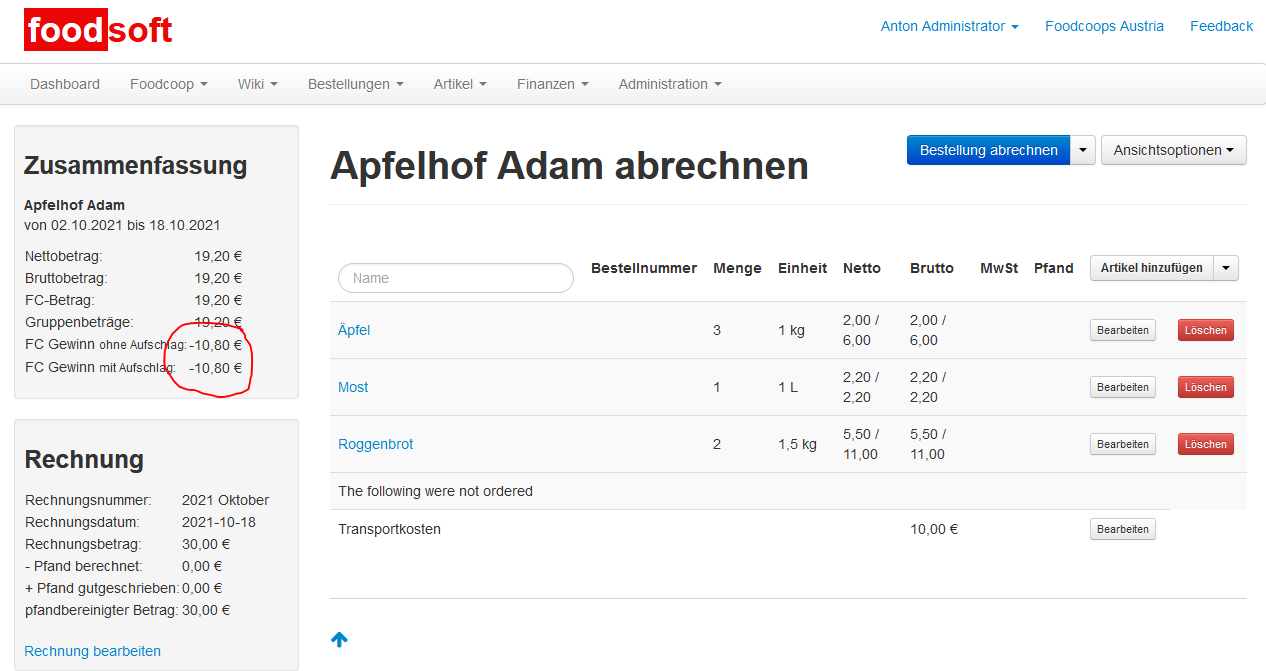Open the Foodcoop menu
Image resolution: width=1266 pixels, height=671 pixels.
point(168,84)
